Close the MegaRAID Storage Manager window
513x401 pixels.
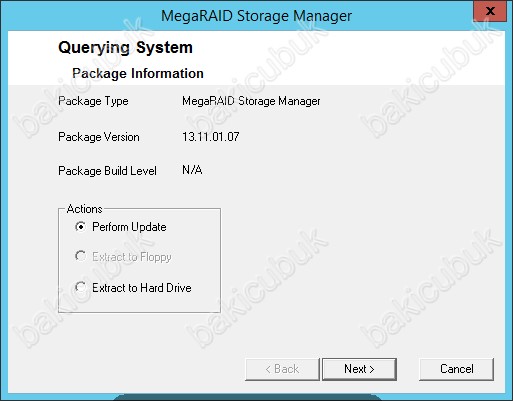pos(490,11)
